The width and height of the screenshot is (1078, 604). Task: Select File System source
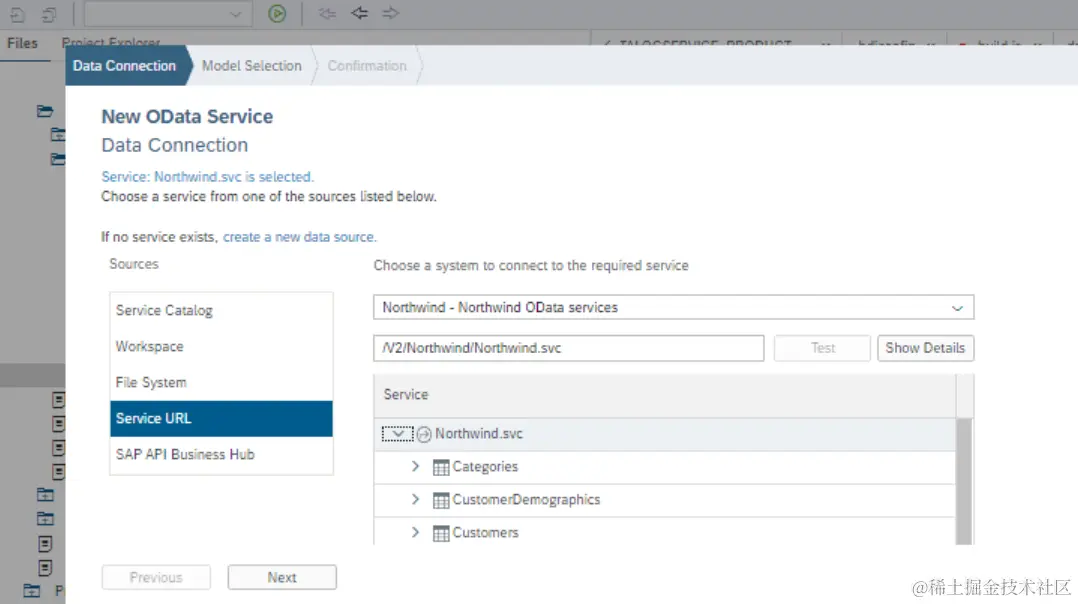coord(221,382)
